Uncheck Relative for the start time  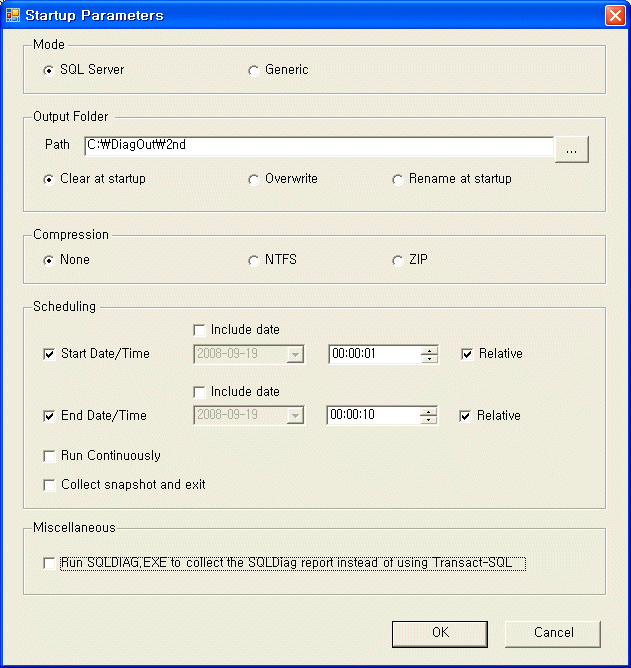coord(467,354)
